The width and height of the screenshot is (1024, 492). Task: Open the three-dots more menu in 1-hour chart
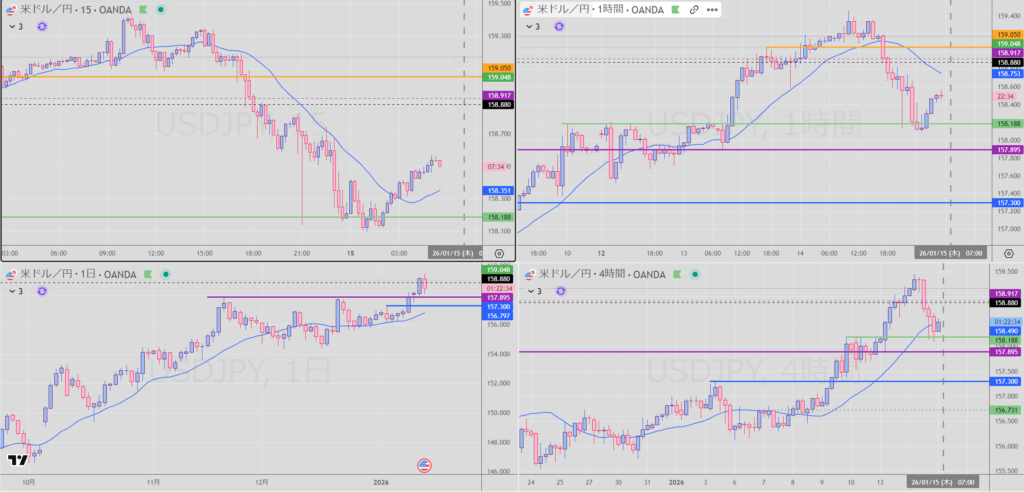click(711, 9)
